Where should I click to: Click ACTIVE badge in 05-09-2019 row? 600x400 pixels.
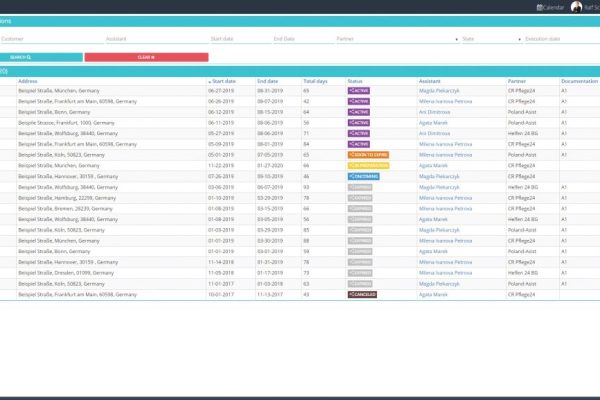359,144
